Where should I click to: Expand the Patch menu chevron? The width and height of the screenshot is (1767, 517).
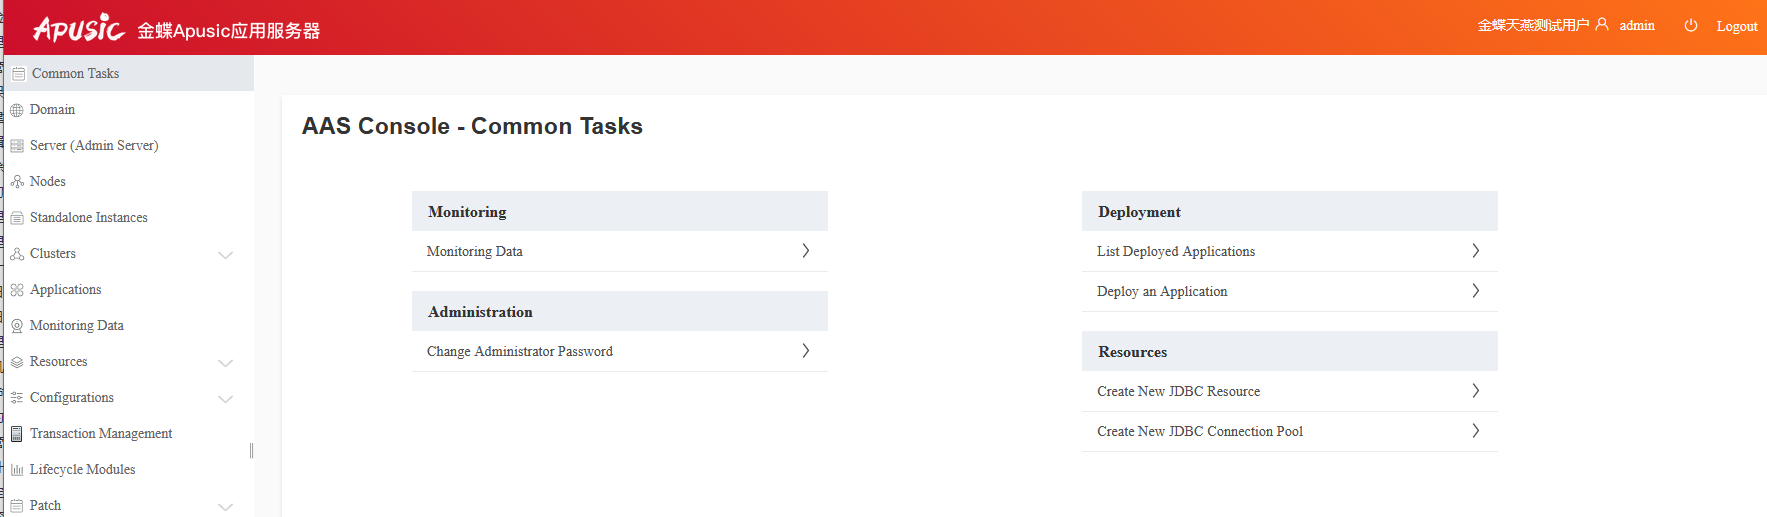(x=226, y=507)
